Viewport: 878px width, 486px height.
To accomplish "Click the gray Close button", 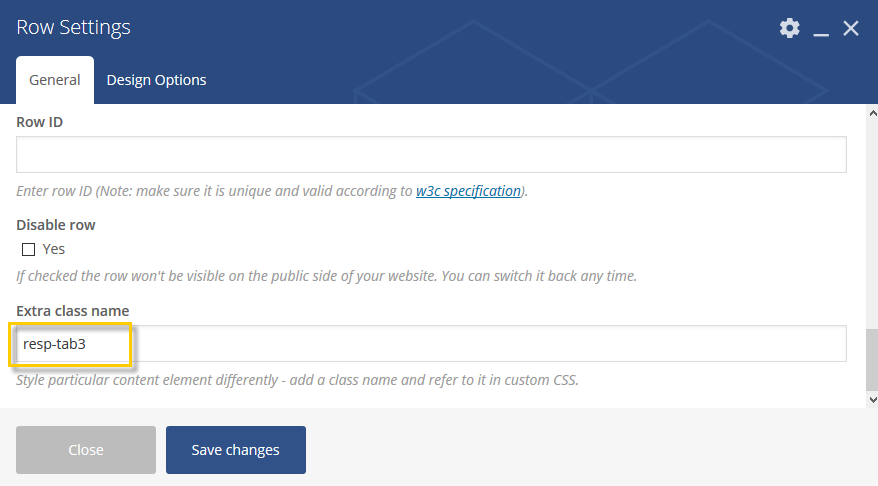I will tap(86, 450).
